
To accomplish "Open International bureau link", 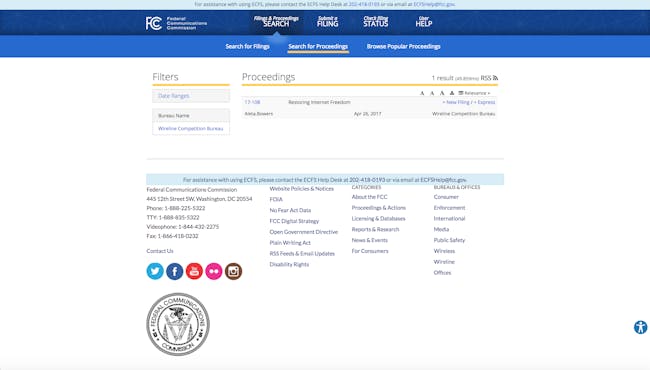I will pos(449,218).
